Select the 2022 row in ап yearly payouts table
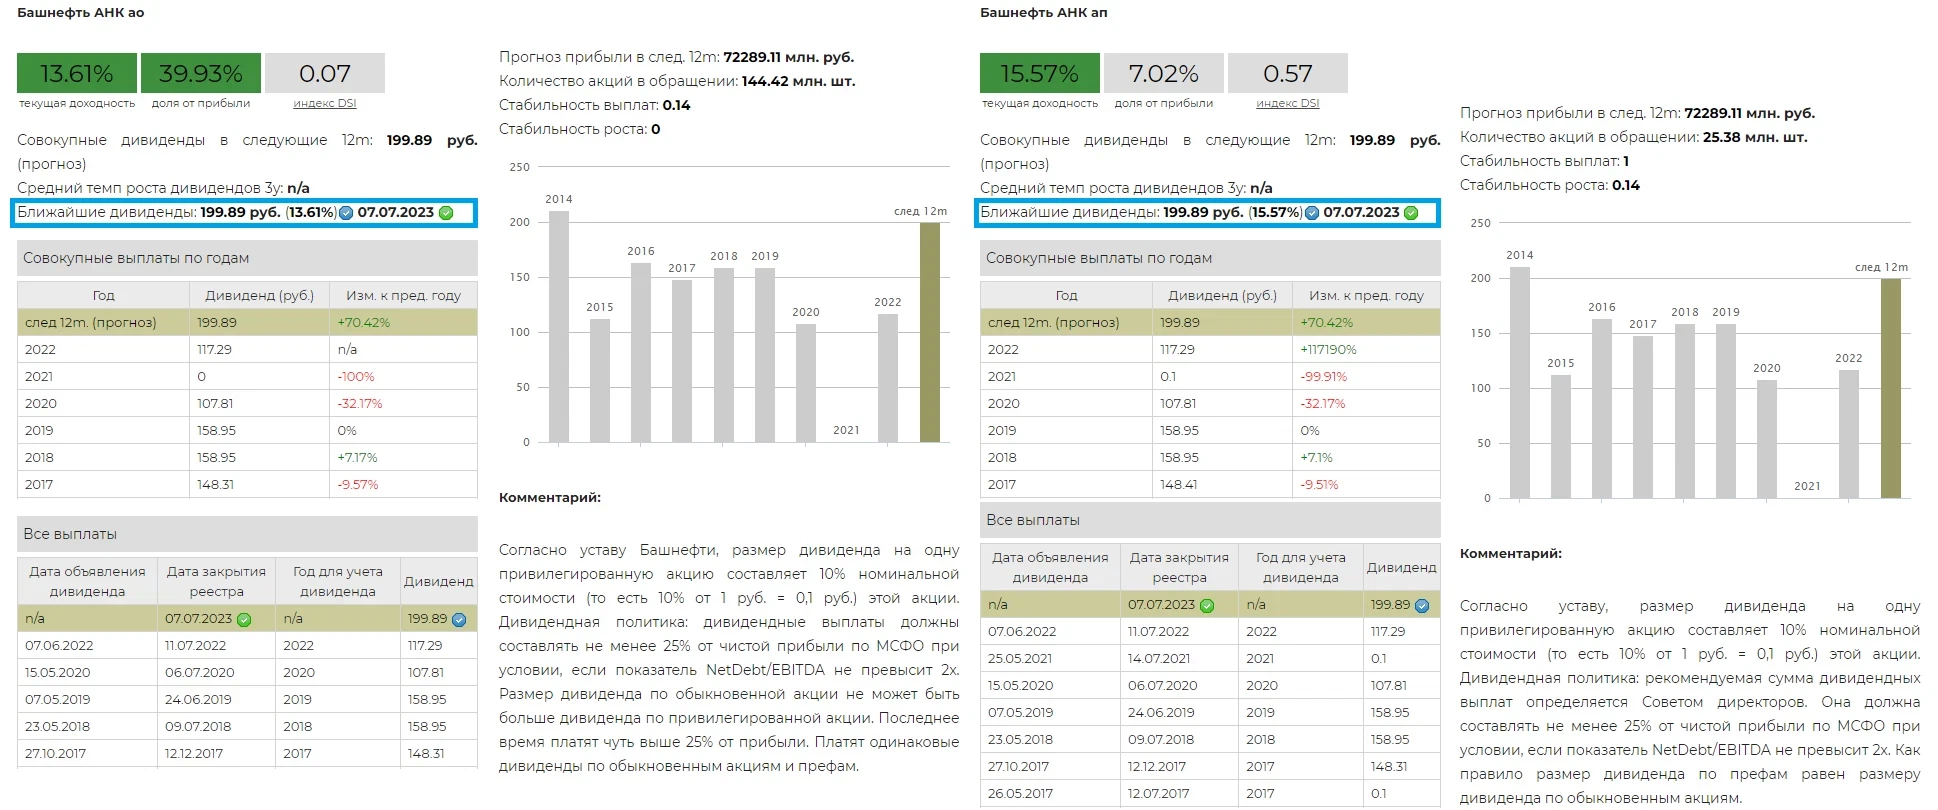Image resolution: width=1938 pixels, height=810 pixels. point(1210,349)
